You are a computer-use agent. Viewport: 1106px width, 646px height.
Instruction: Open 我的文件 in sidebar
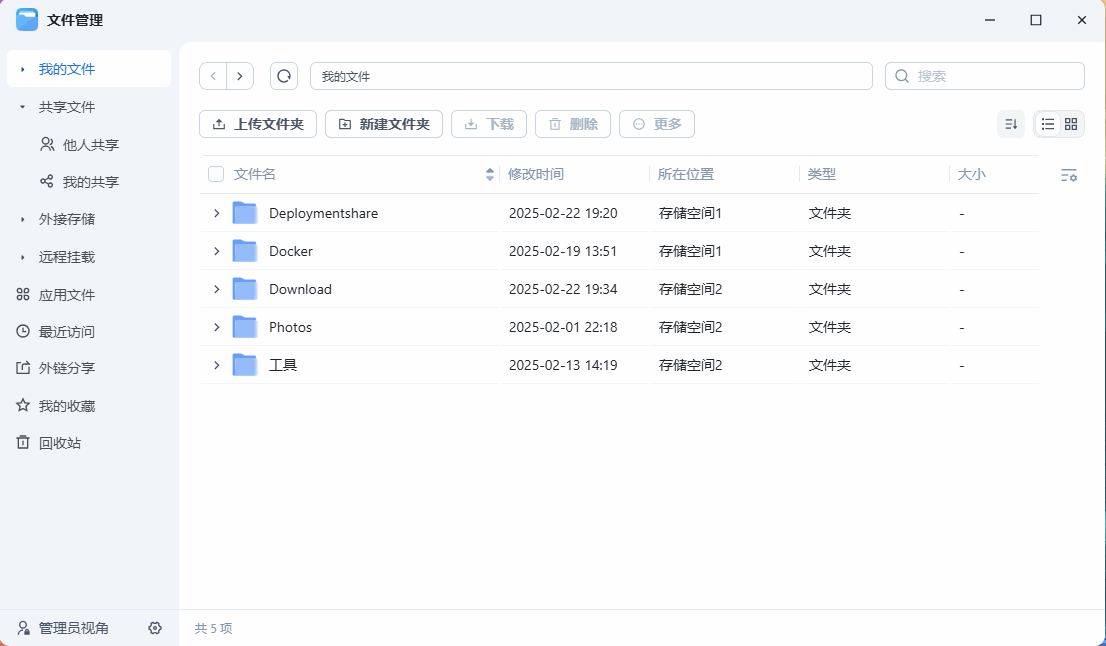(x=89, y=69)
